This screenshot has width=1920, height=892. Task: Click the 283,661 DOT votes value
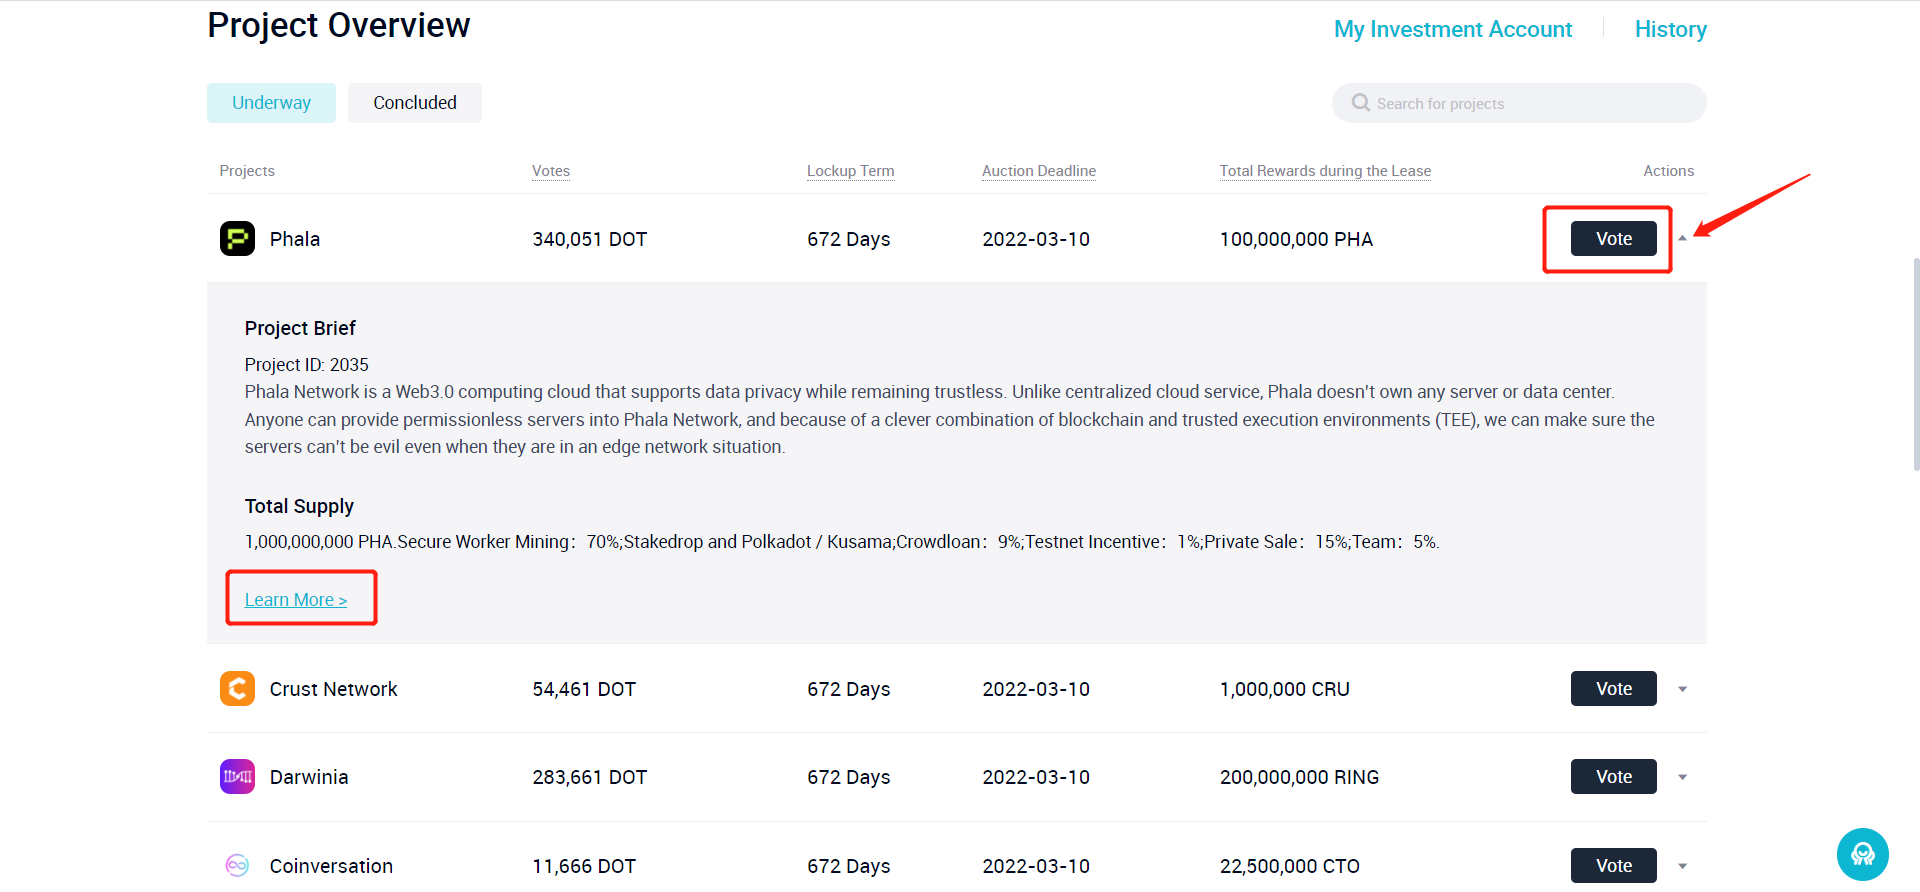click(x=590, y=777)
